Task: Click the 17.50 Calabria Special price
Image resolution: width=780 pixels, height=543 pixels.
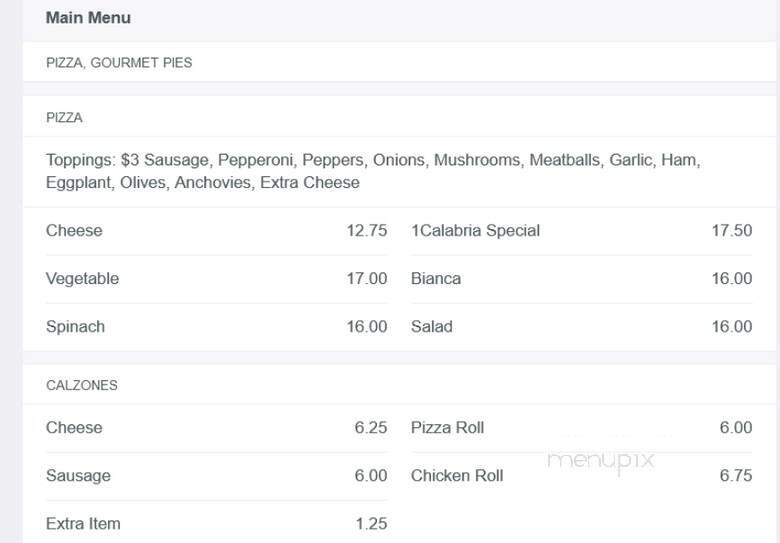Action: pyautogui.click(x=731, y=231)
